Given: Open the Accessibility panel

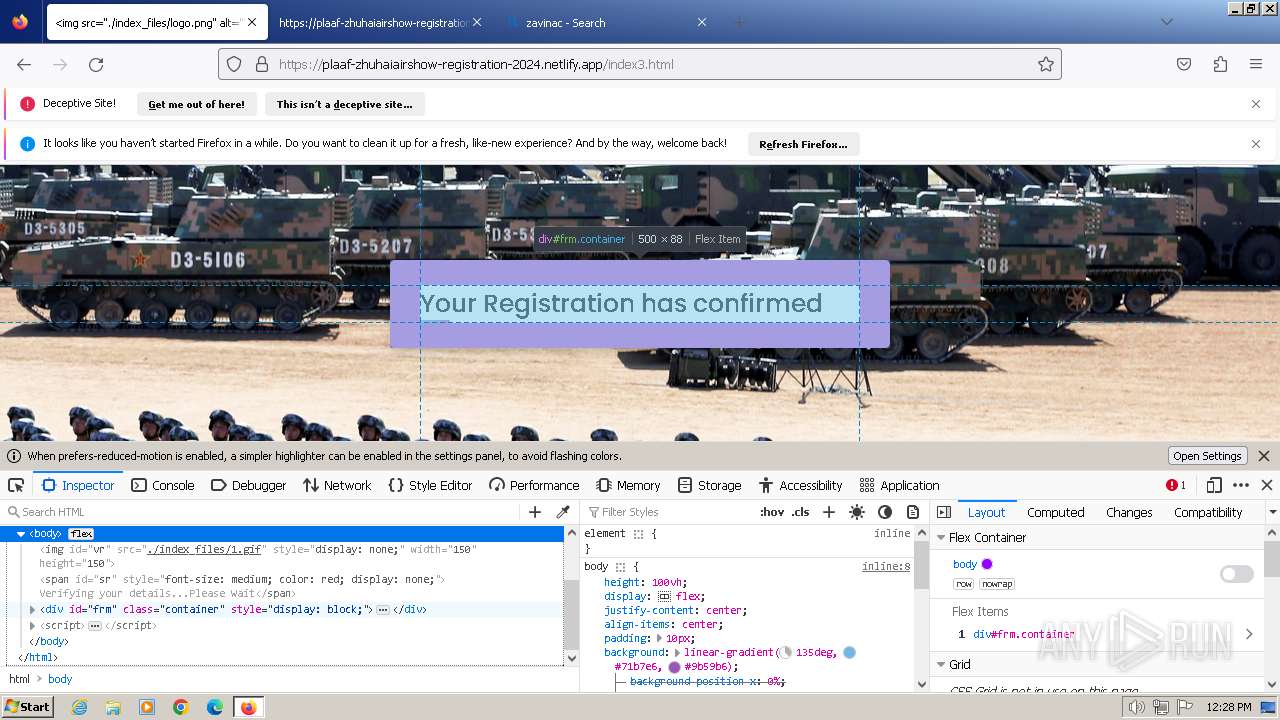Looking at the screenshot, I should 800,485.
